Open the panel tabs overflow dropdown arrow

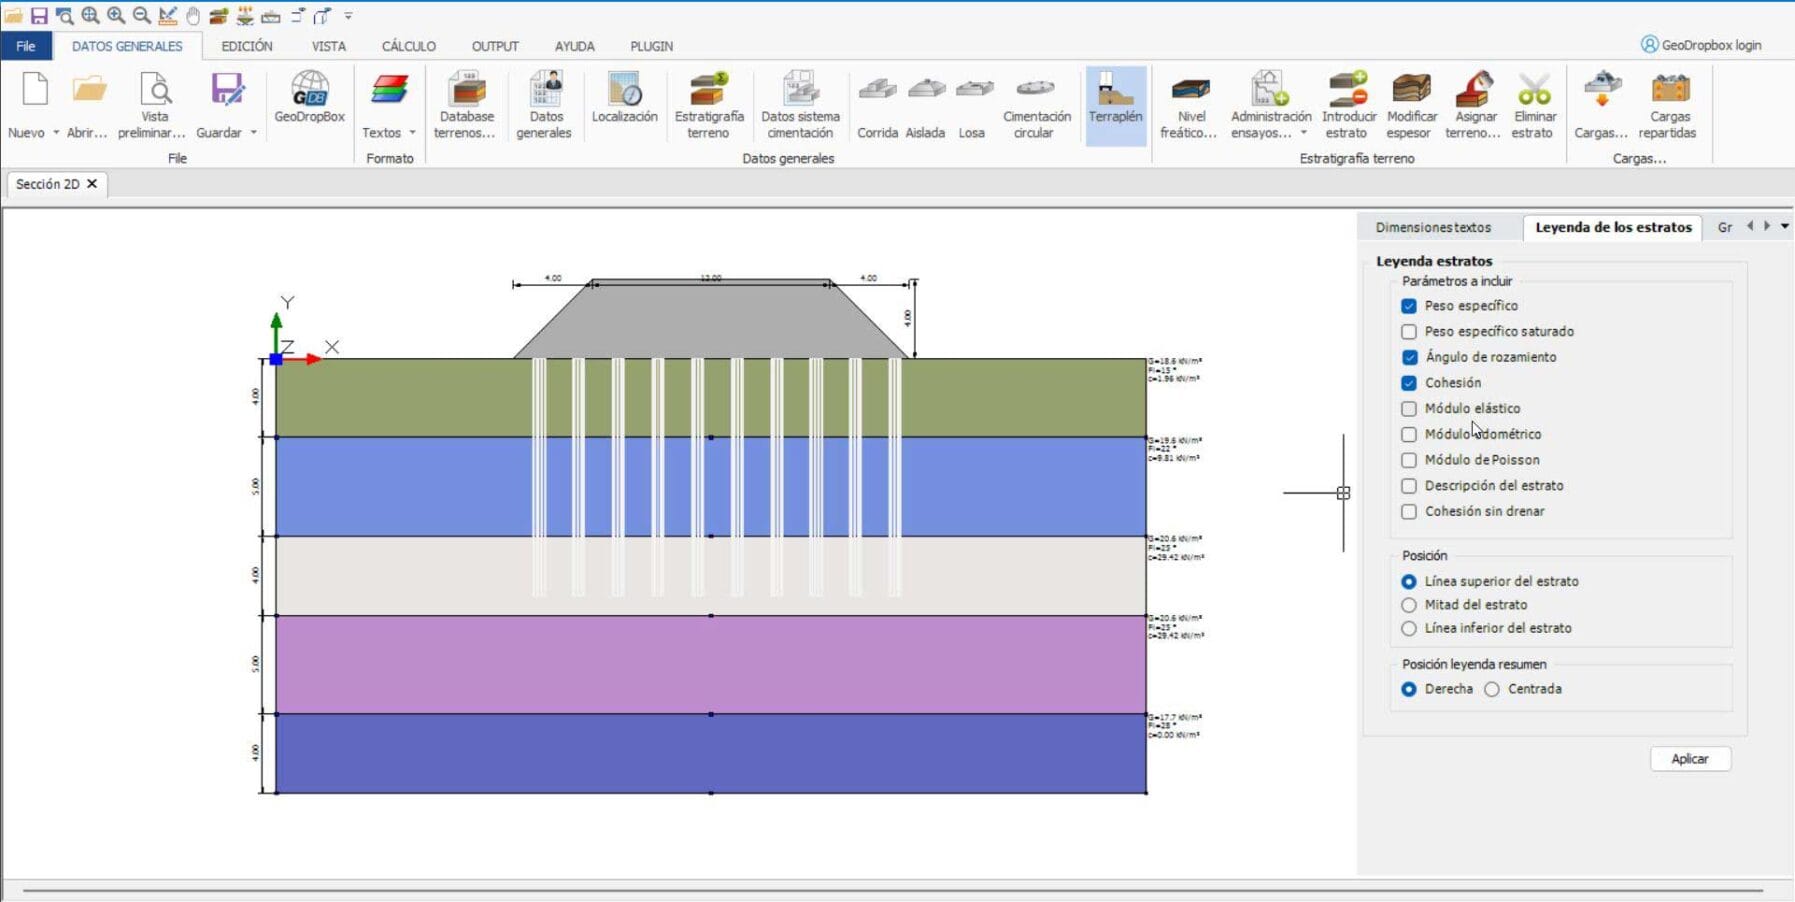[1785, 227]
